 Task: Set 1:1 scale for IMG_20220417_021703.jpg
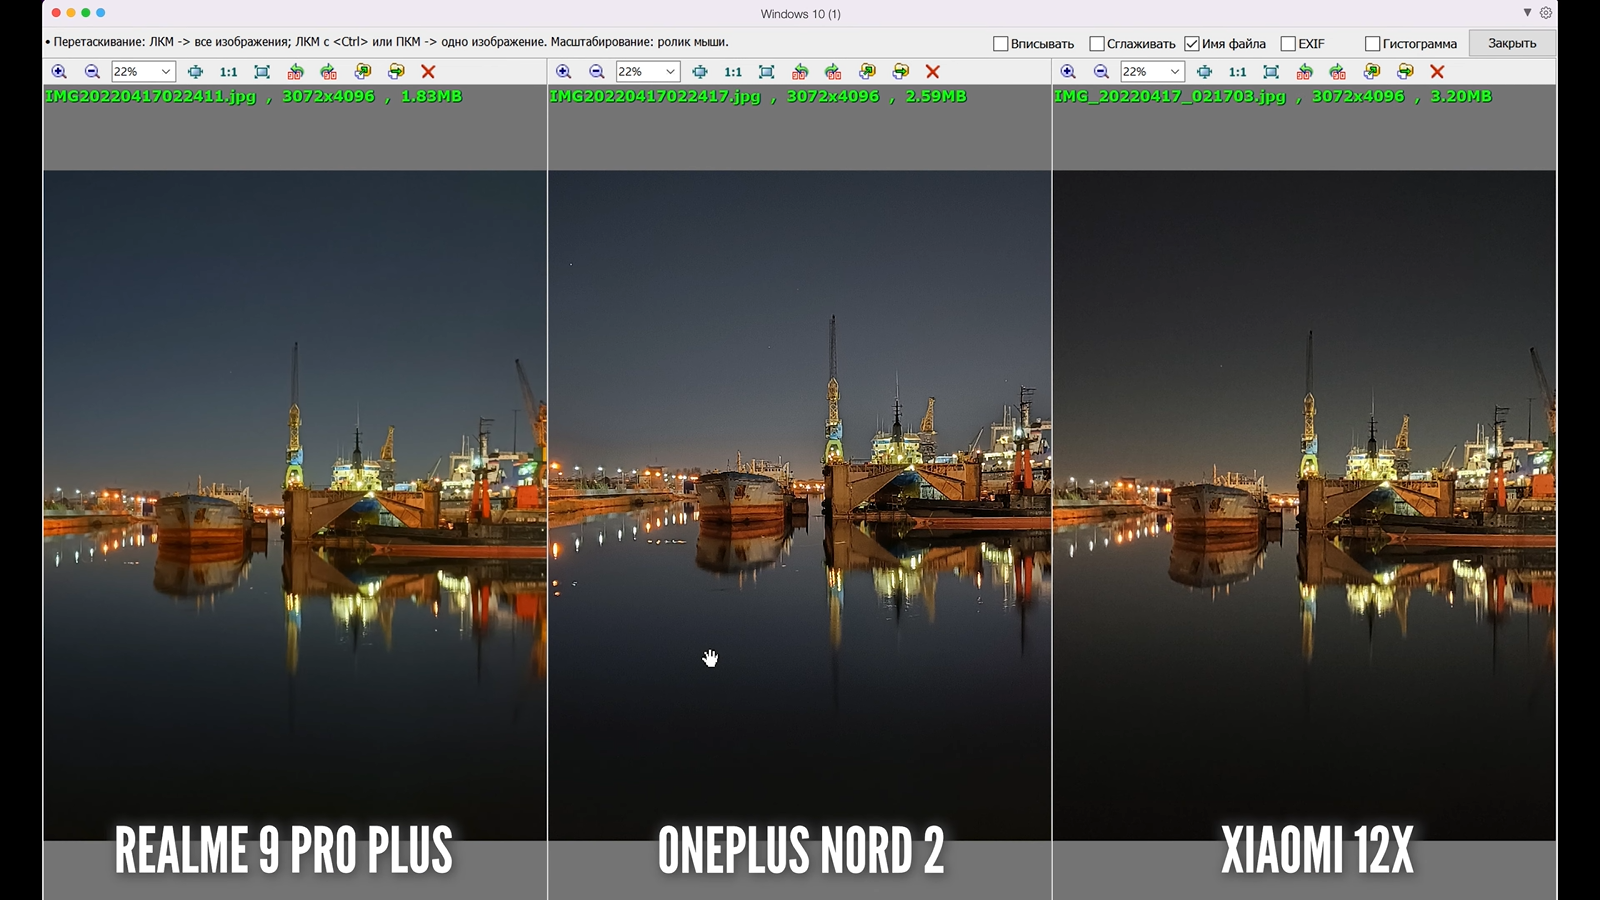click(x=1238, y=72)
